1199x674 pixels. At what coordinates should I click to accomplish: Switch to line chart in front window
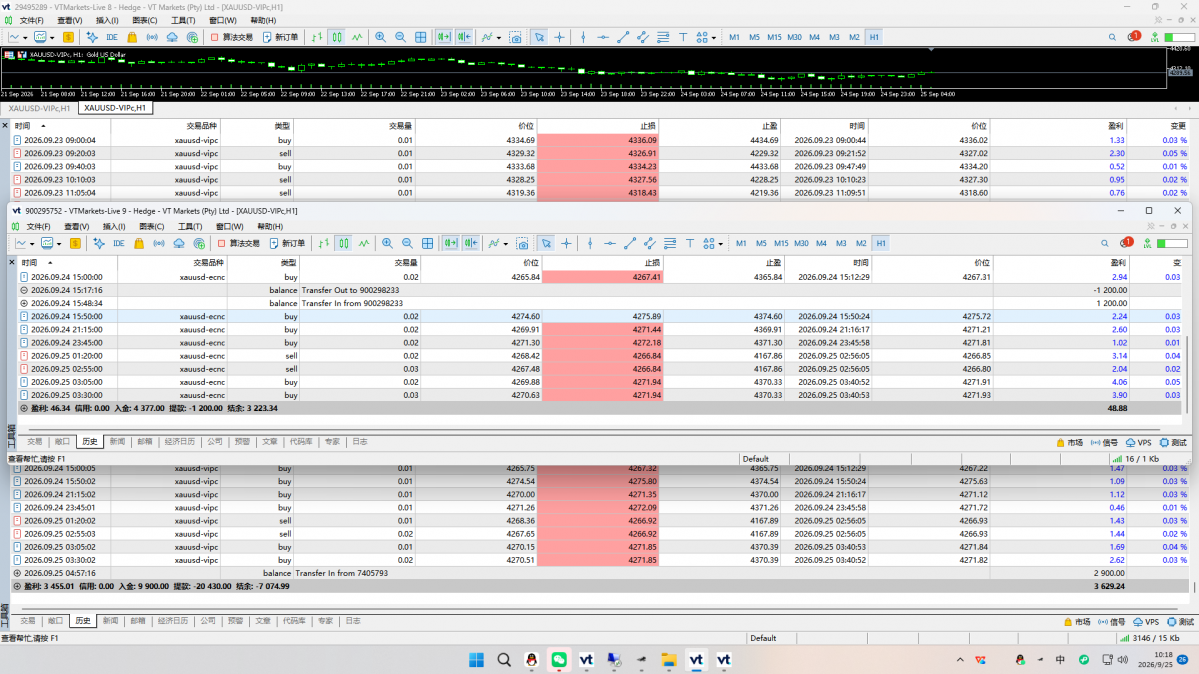[364, 243]
